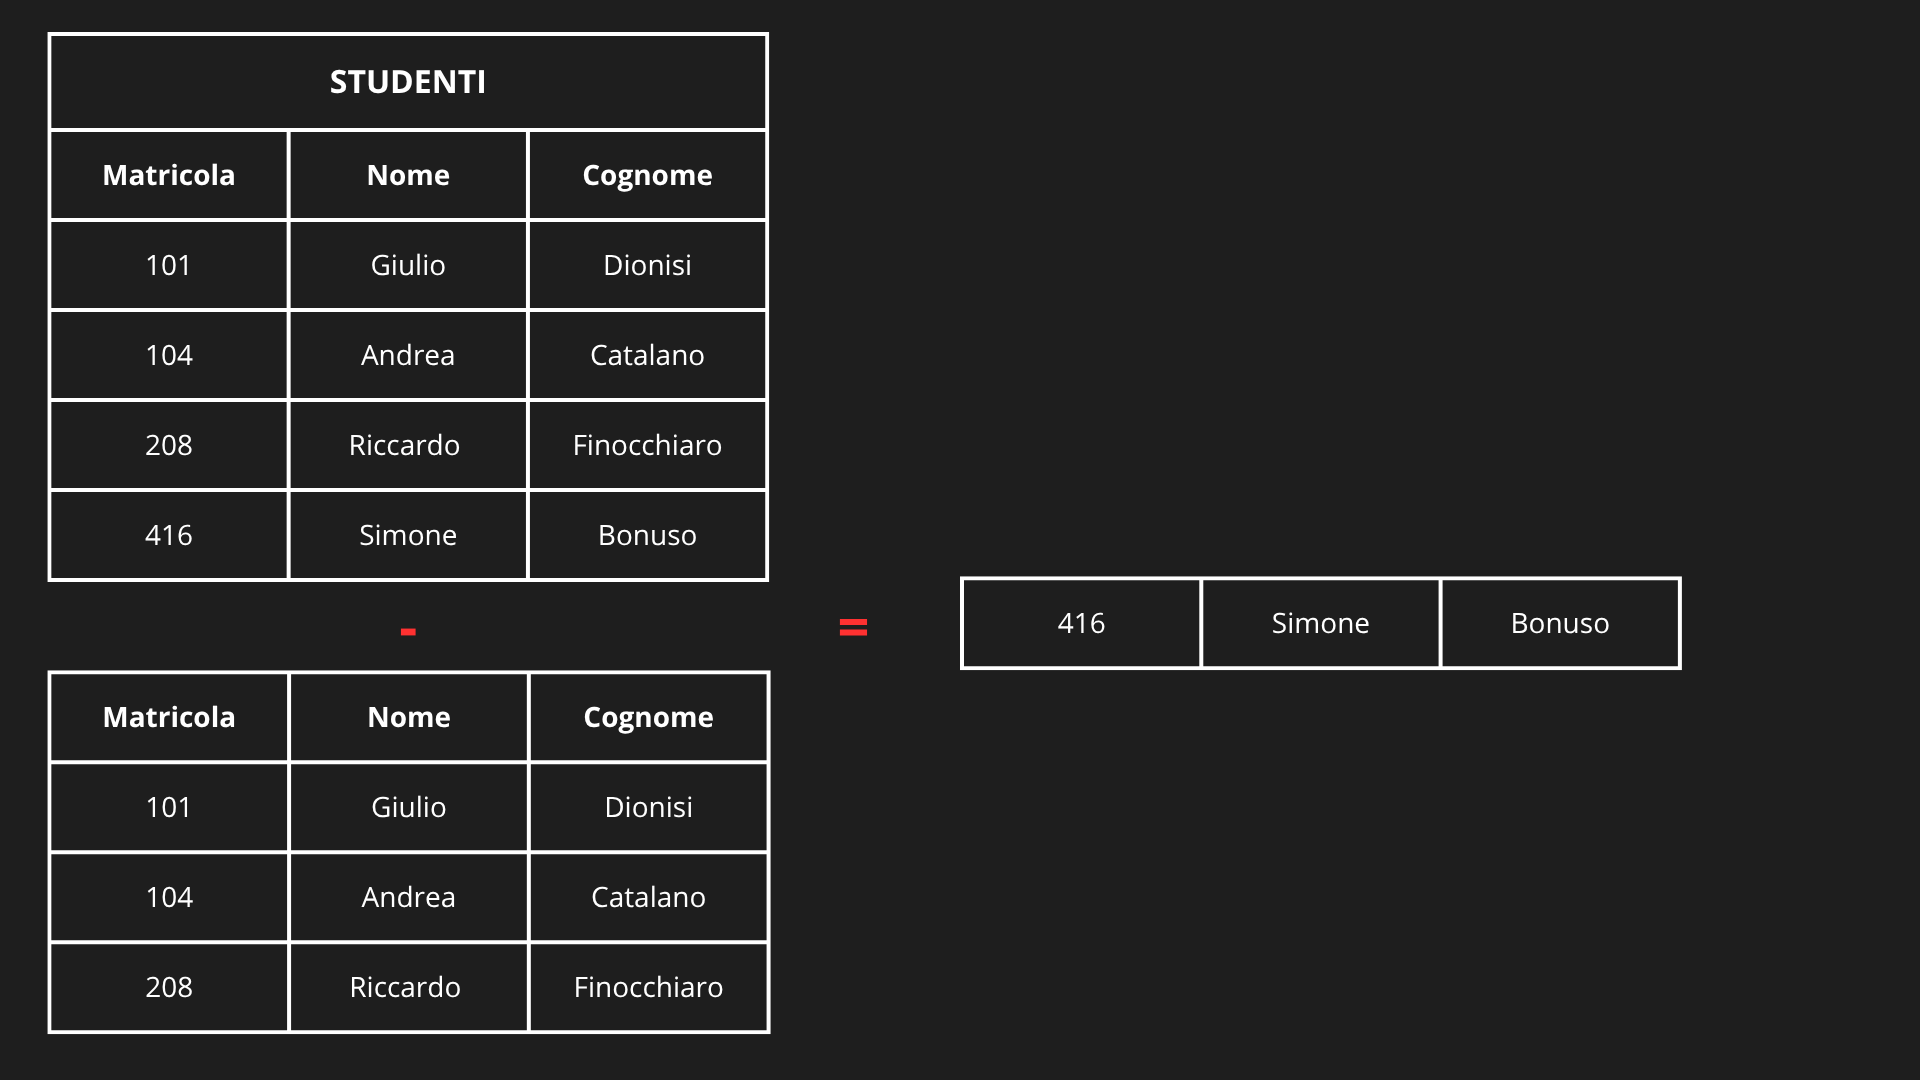The image size is (1920, 1080).
Task: Click cell 416 in the STUDENTI table
Action: point(168,535)
